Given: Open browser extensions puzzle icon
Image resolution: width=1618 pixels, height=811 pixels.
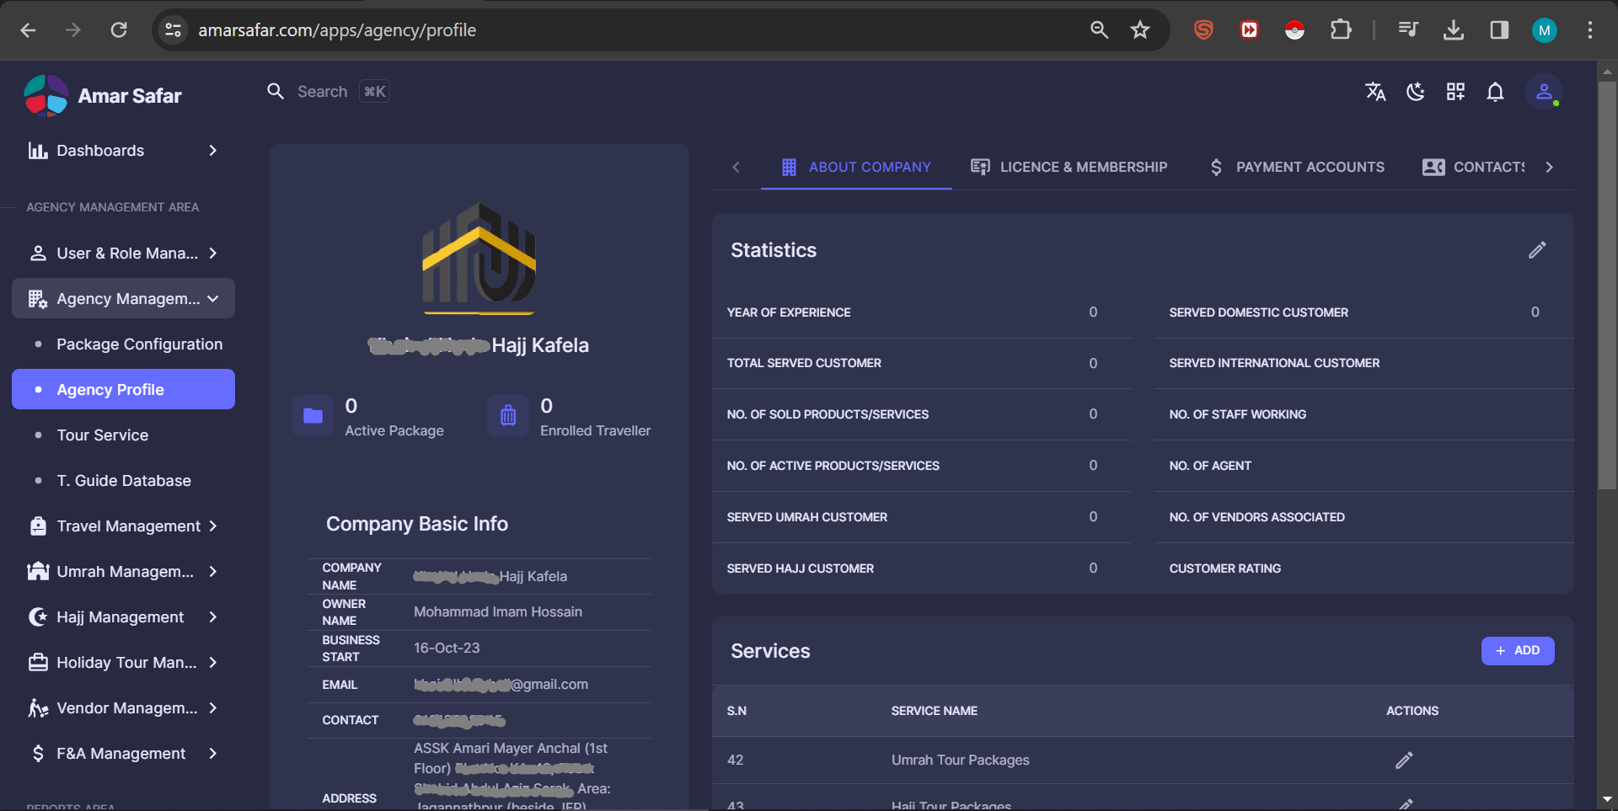Looking at the screenshot, I should point(1340,30).
